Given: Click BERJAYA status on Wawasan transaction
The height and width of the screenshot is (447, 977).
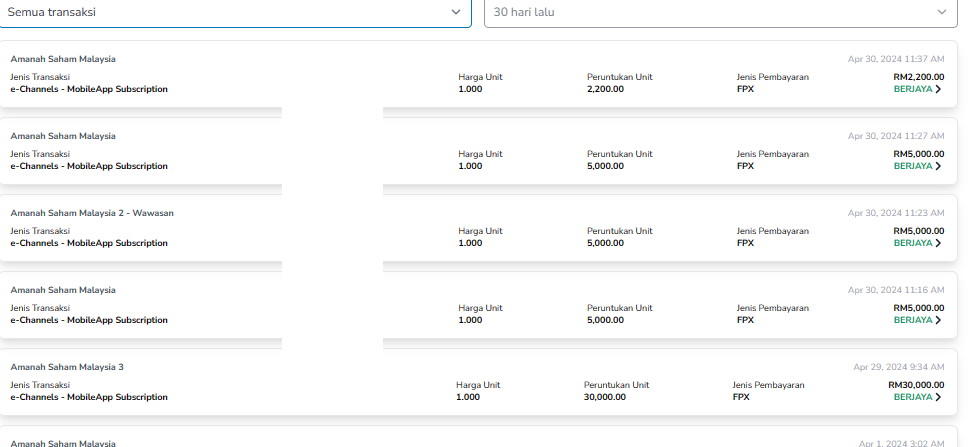Looking at the screenshot, I should click(x=913, y=243).
